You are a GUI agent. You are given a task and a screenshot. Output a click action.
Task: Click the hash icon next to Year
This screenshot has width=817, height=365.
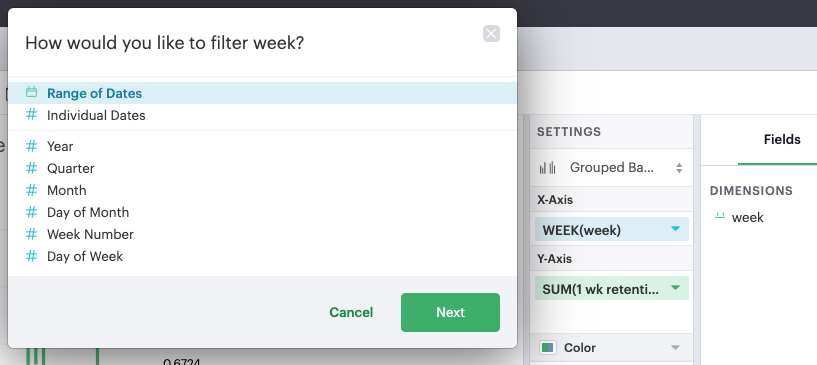click(x=31, y=146)
